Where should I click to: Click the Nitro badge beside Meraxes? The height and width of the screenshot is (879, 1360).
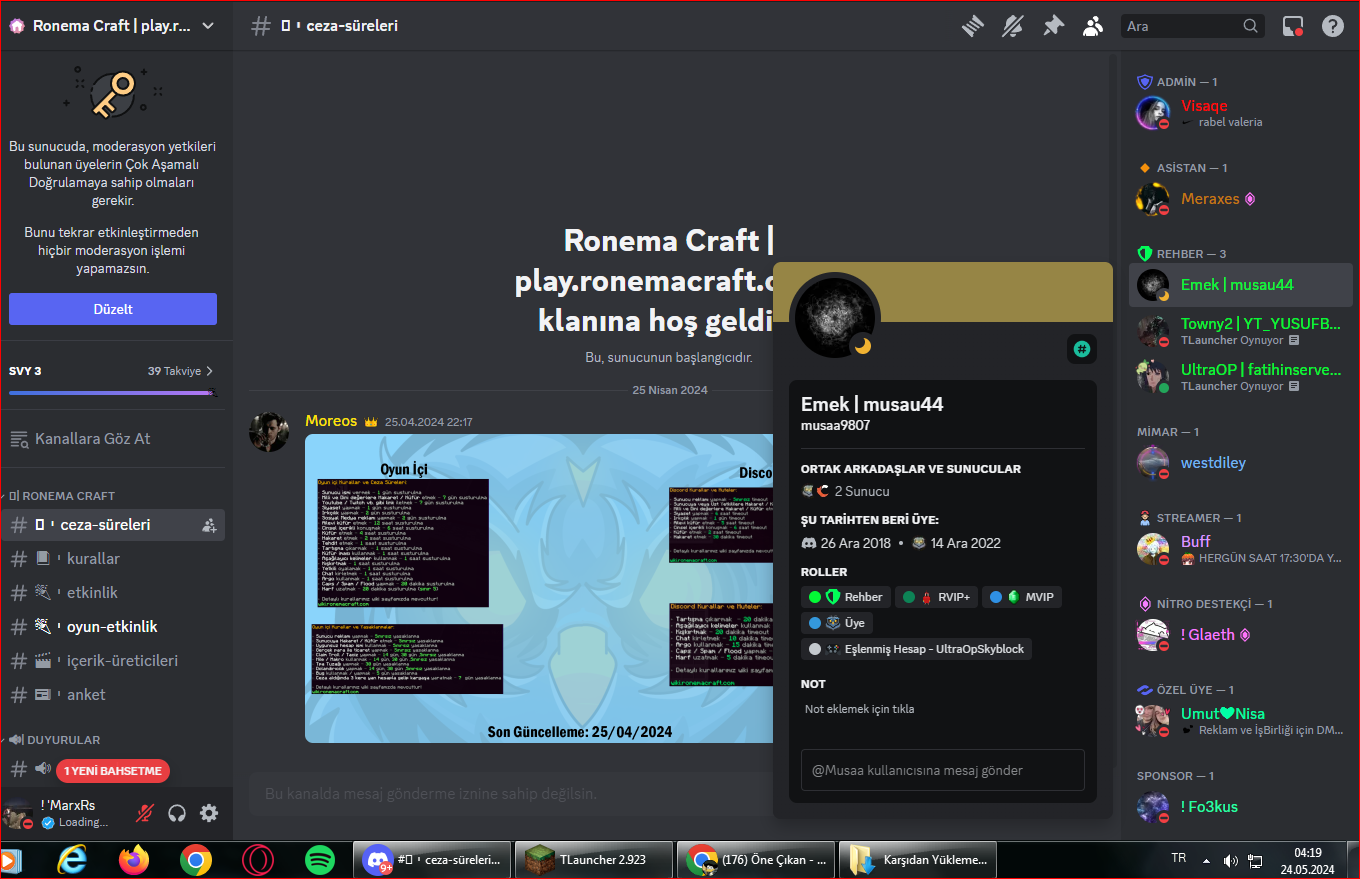coord(1249,199)
